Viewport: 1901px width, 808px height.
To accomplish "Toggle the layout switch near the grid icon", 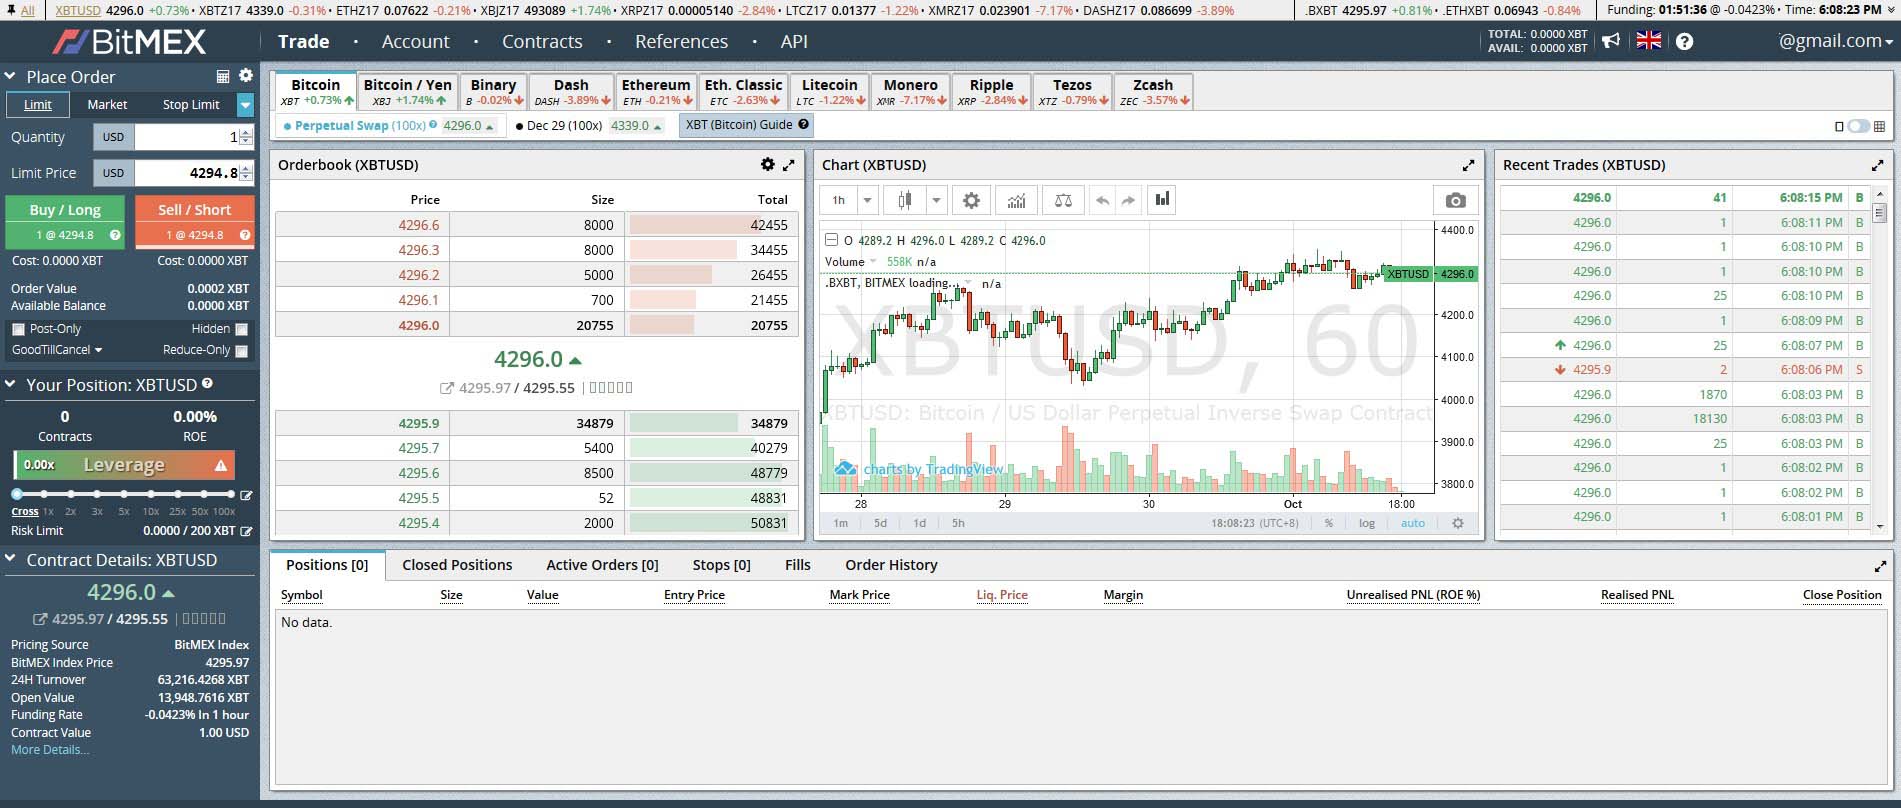I will pos(1859,126).
